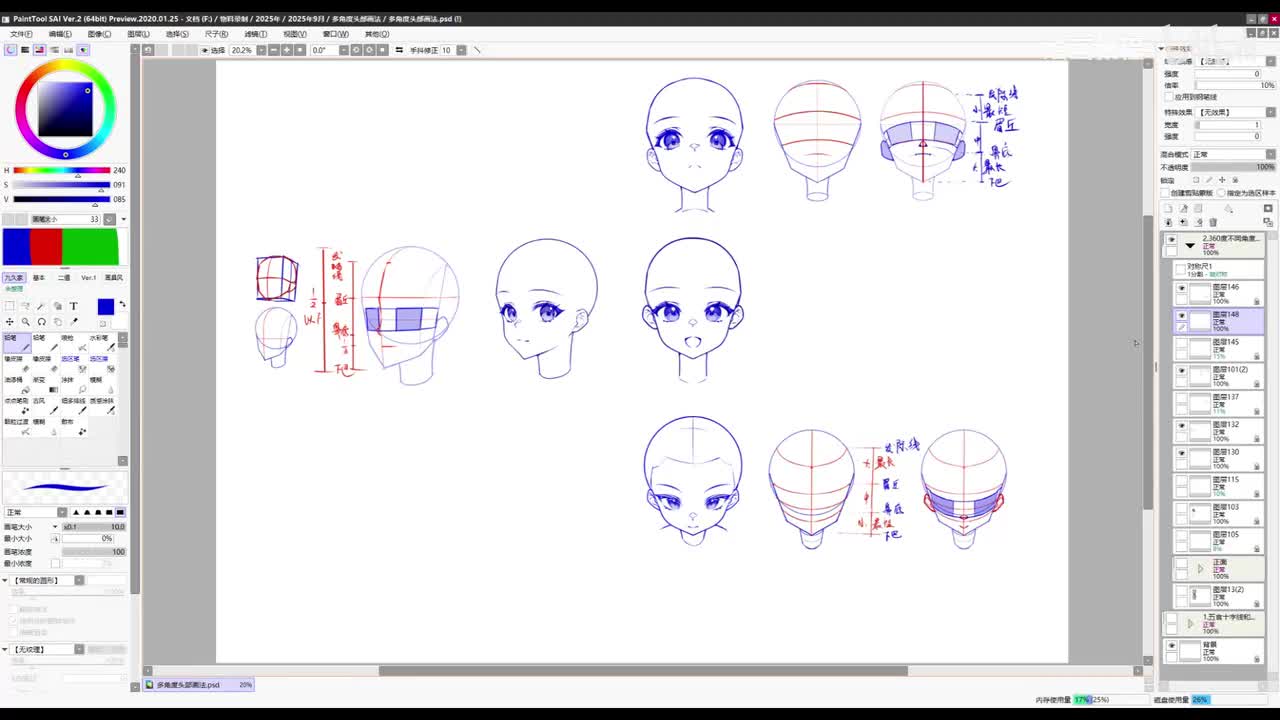Open the brush shape 正常 dropdown
The height and width of the screenshot is (720, 1280).
click(35, 512)
